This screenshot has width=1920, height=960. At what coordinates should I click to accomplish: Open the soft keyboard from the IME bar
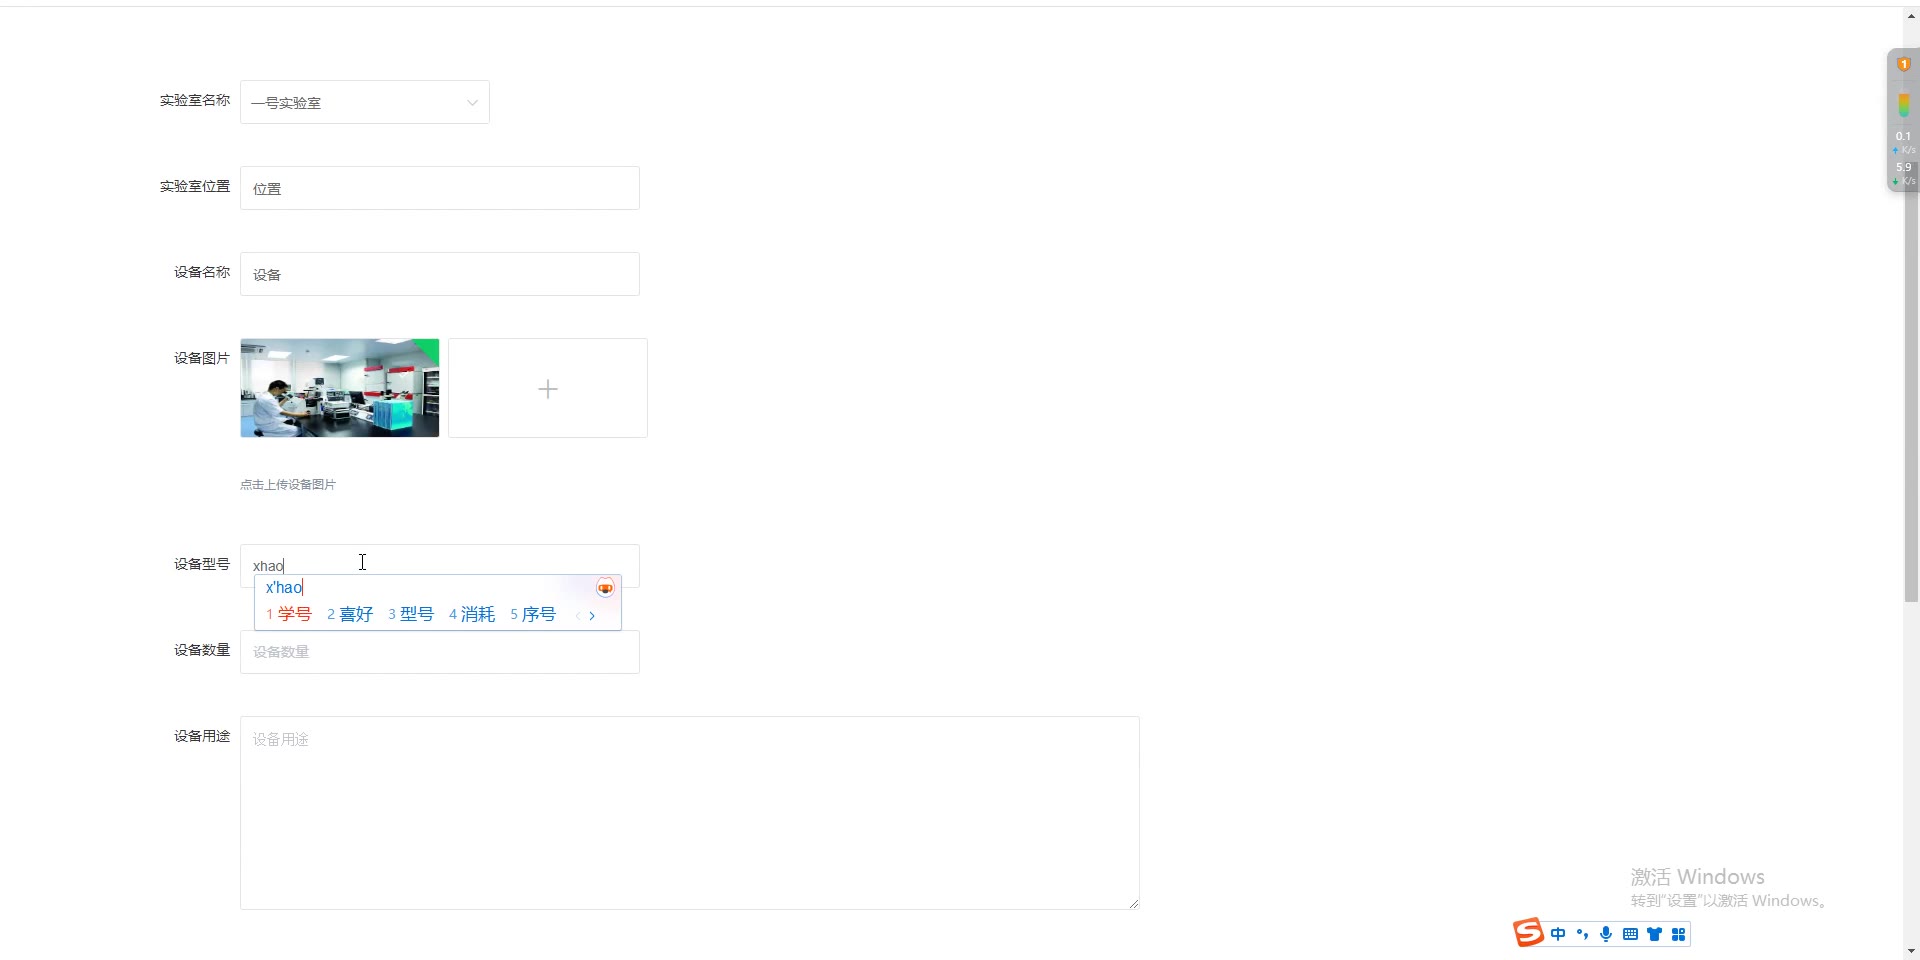click(1630, 934)
